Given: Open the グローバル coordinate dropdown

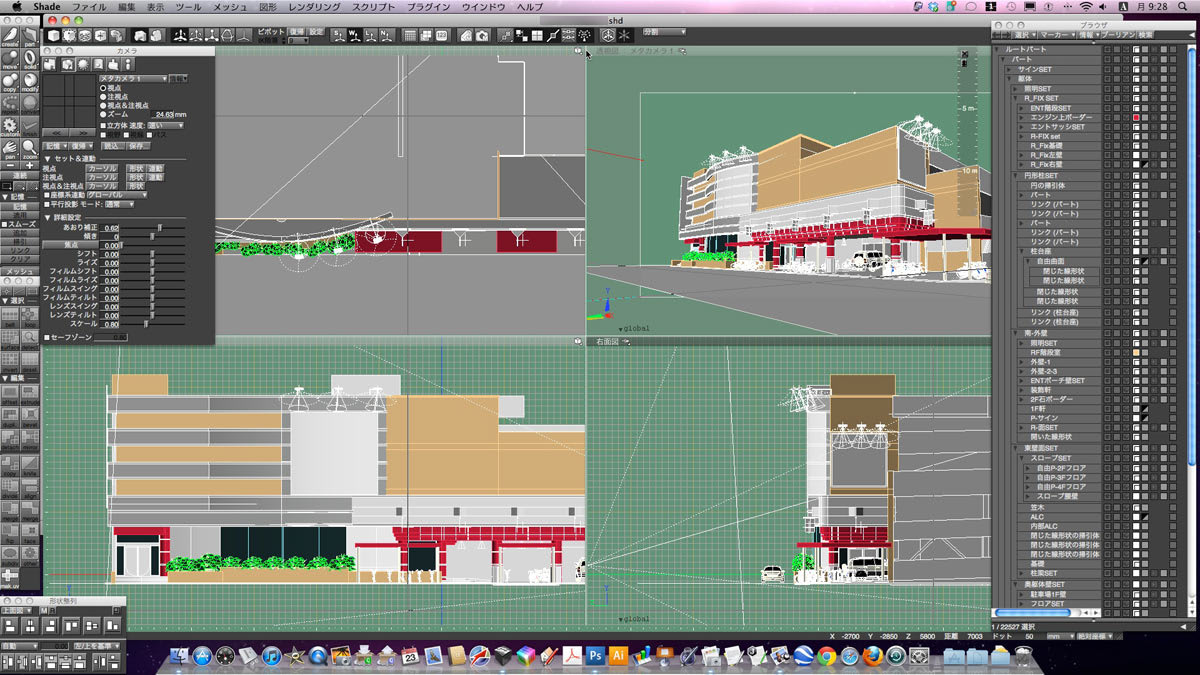Looking at the screenshot, I should click(117, 194).
